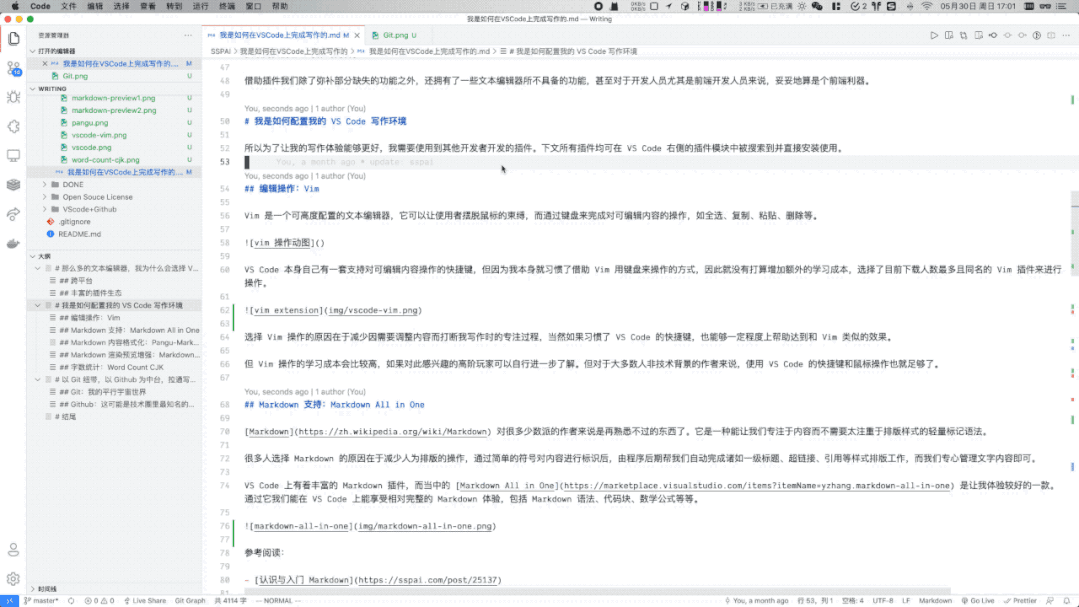Change language mode Markdown in status bar
The image size is (1079, 607).
935,601
